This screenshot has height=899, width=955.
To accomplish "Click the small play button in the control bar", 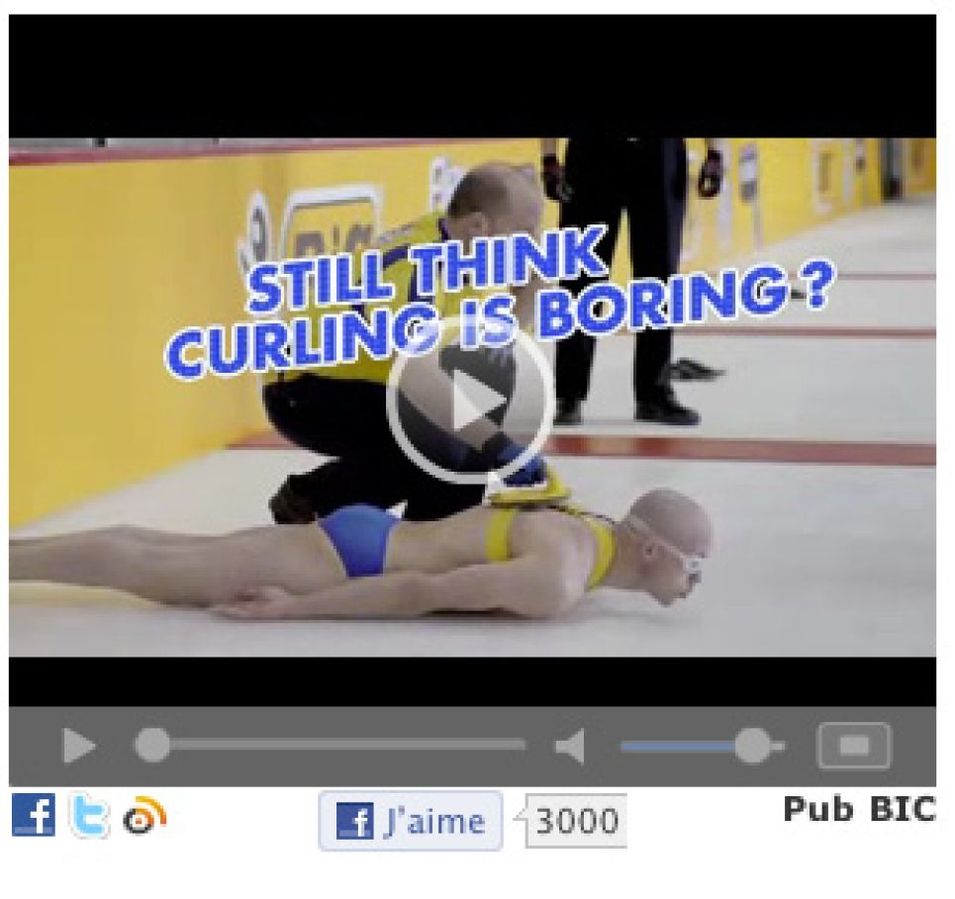I will click(79, 746).
